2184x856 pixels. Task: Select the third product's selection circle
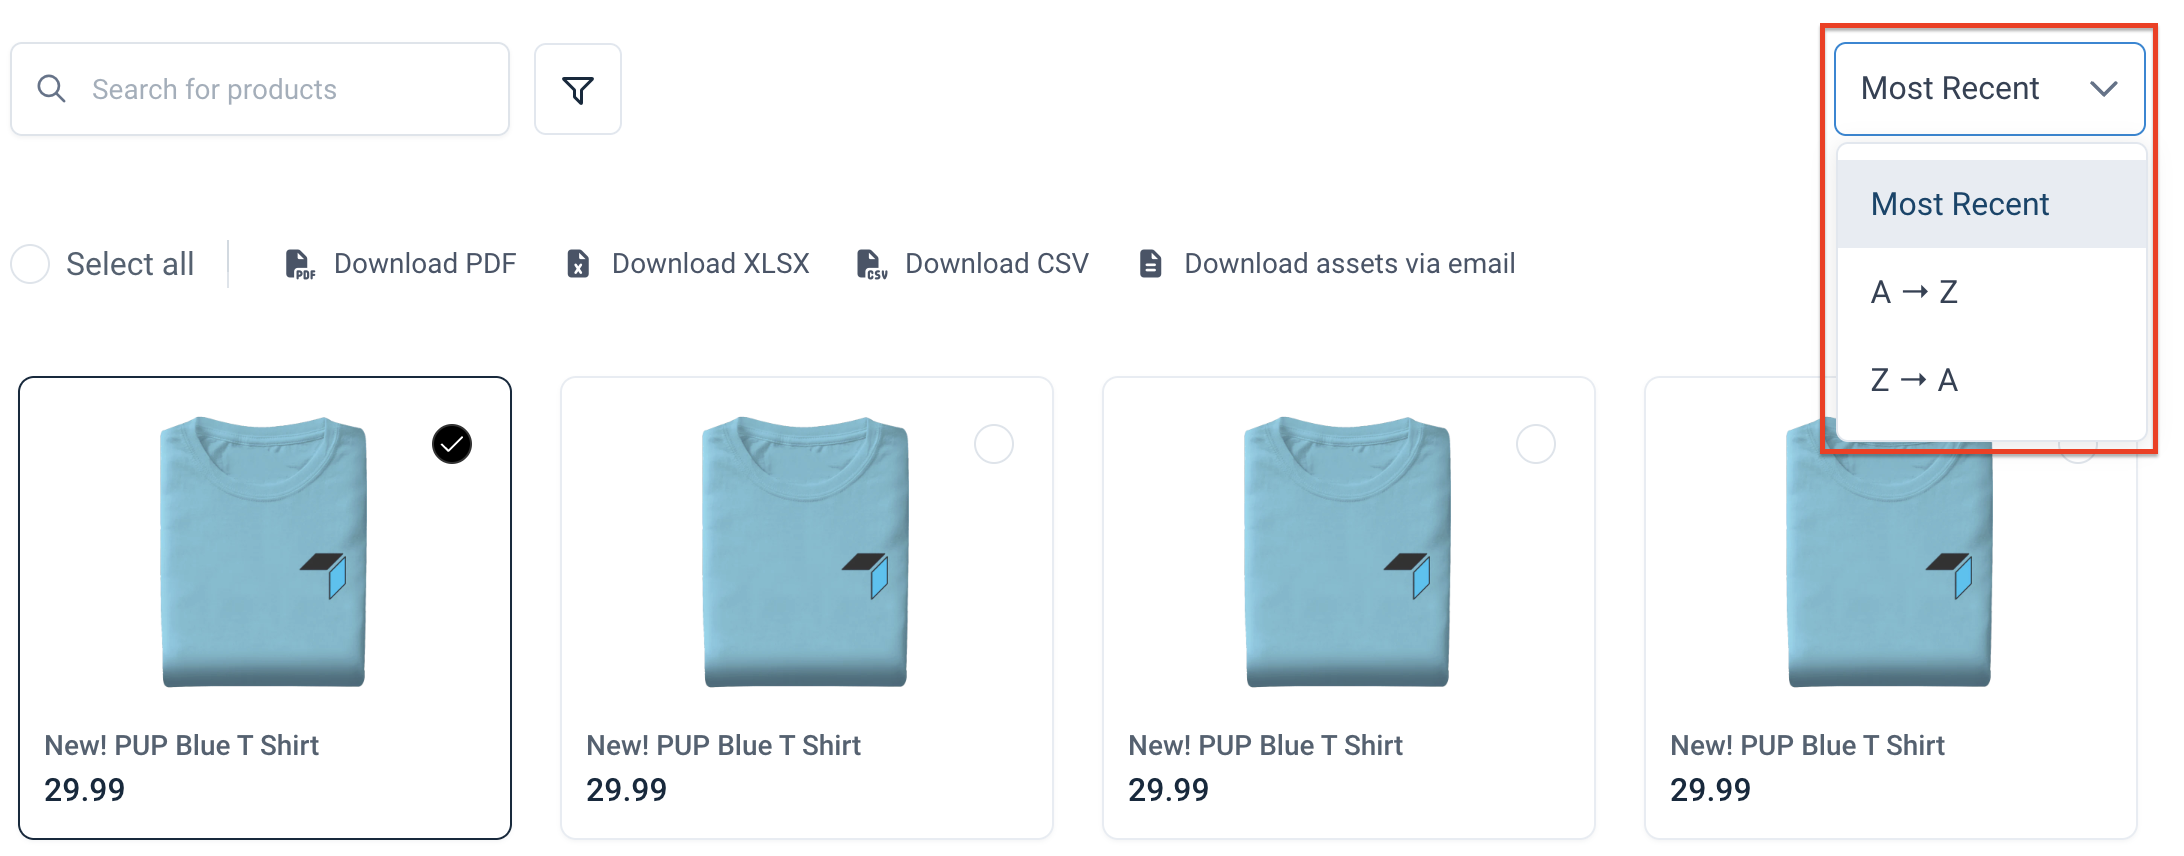tap(1536, 443)
